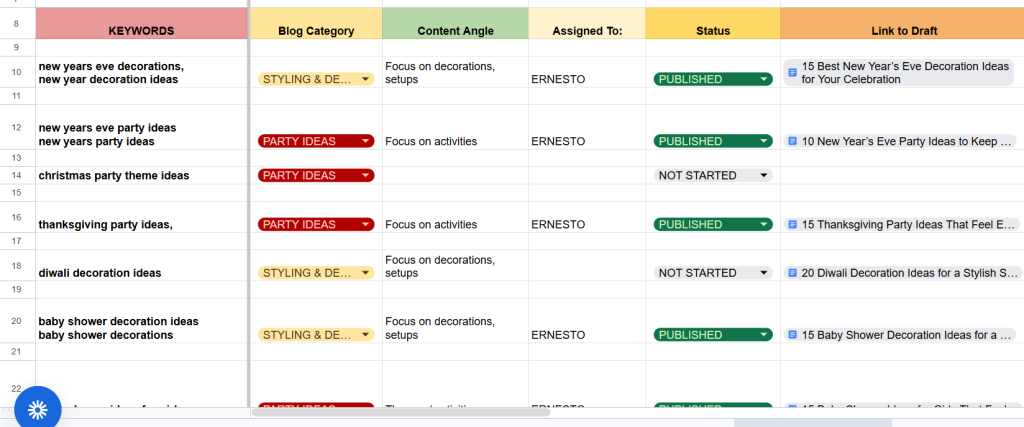
Task: Open Blog Category dropdown for baby shower decoration ideas
Action: [316, 334]
